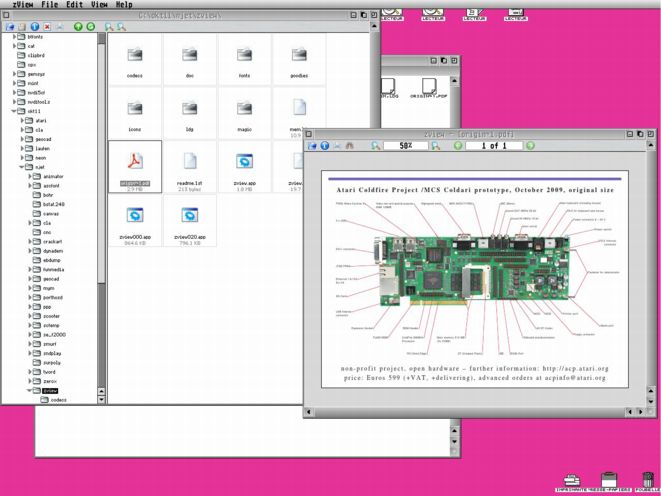Click the tree scrollbar up arrow
The image size is (661, 496).
(x=101, y=391)
